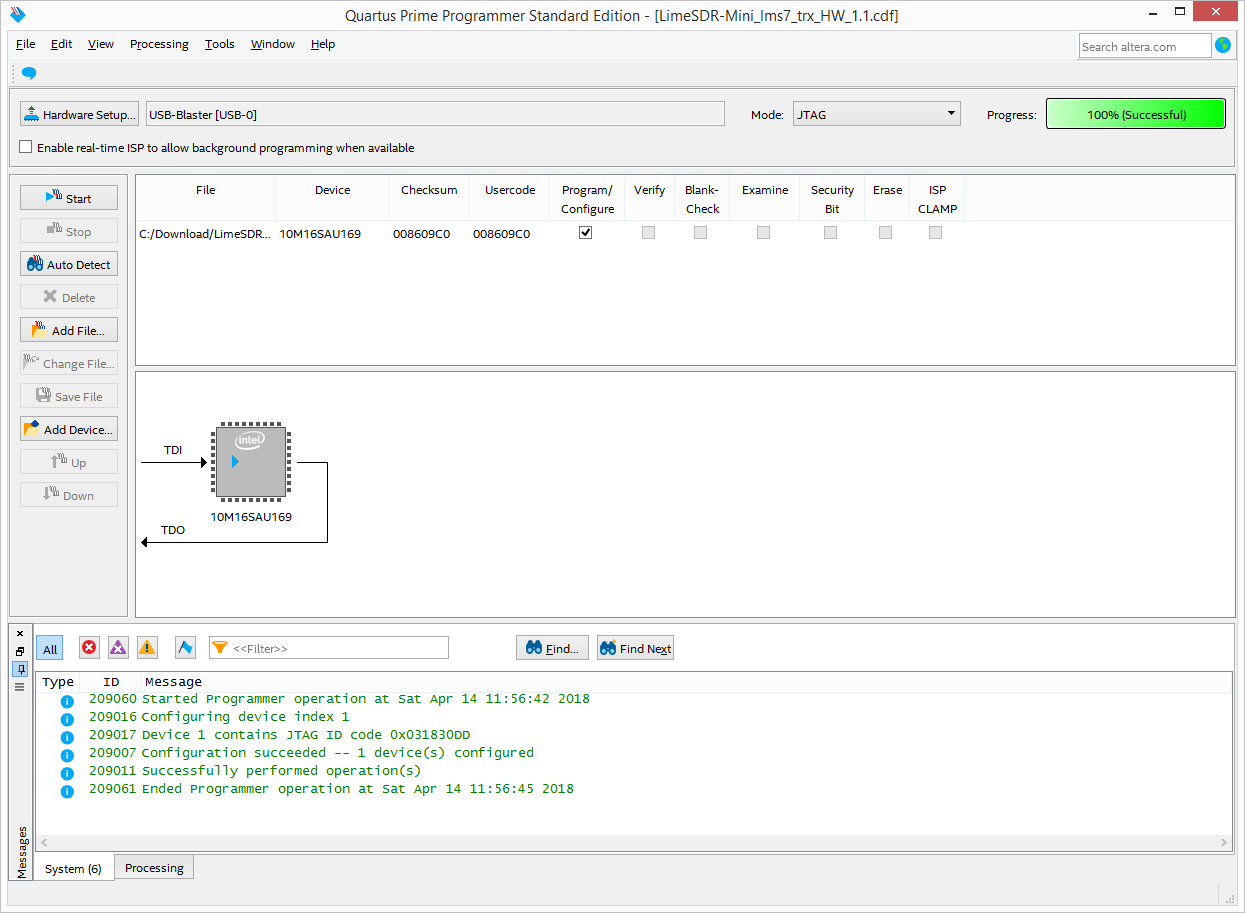Select message "Configuration succeeded -- 1 device(s) configured"
The height and width of the screenshot is (913, 1245).
338,753
